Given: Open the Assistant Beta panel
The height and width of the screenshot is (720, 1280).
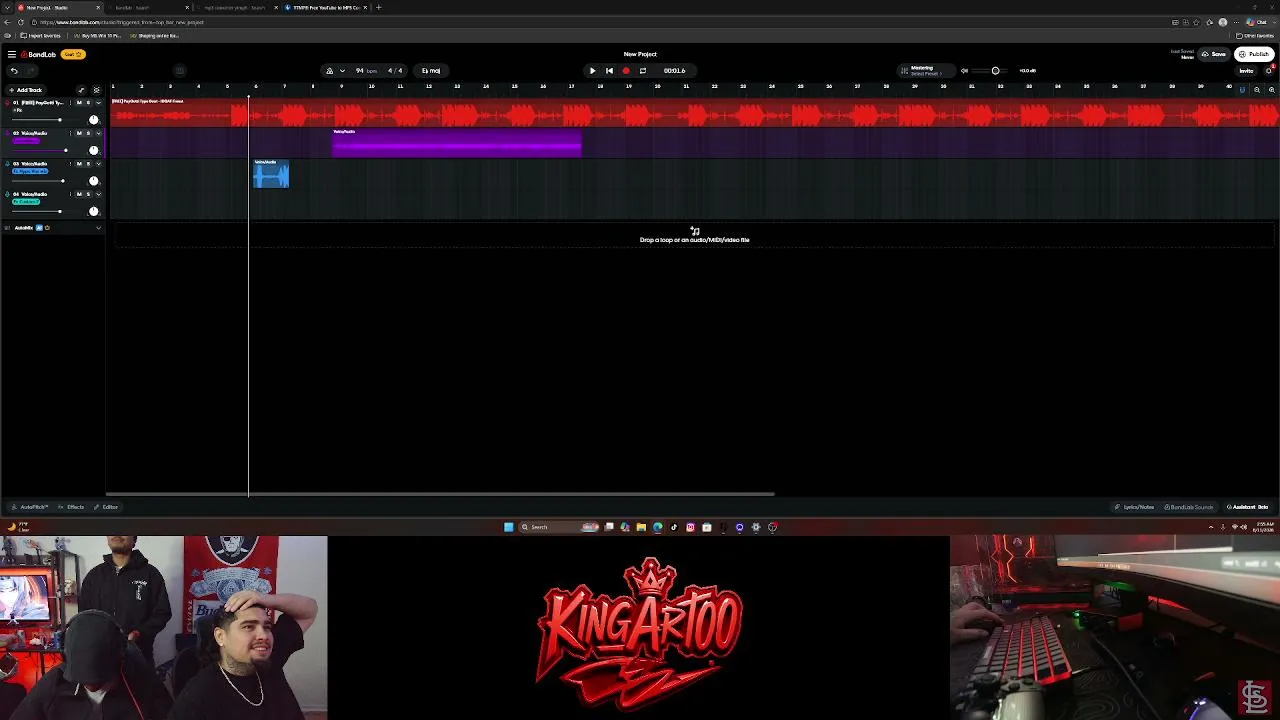Looking at the screenshot, I should (x=1248, y=507).
